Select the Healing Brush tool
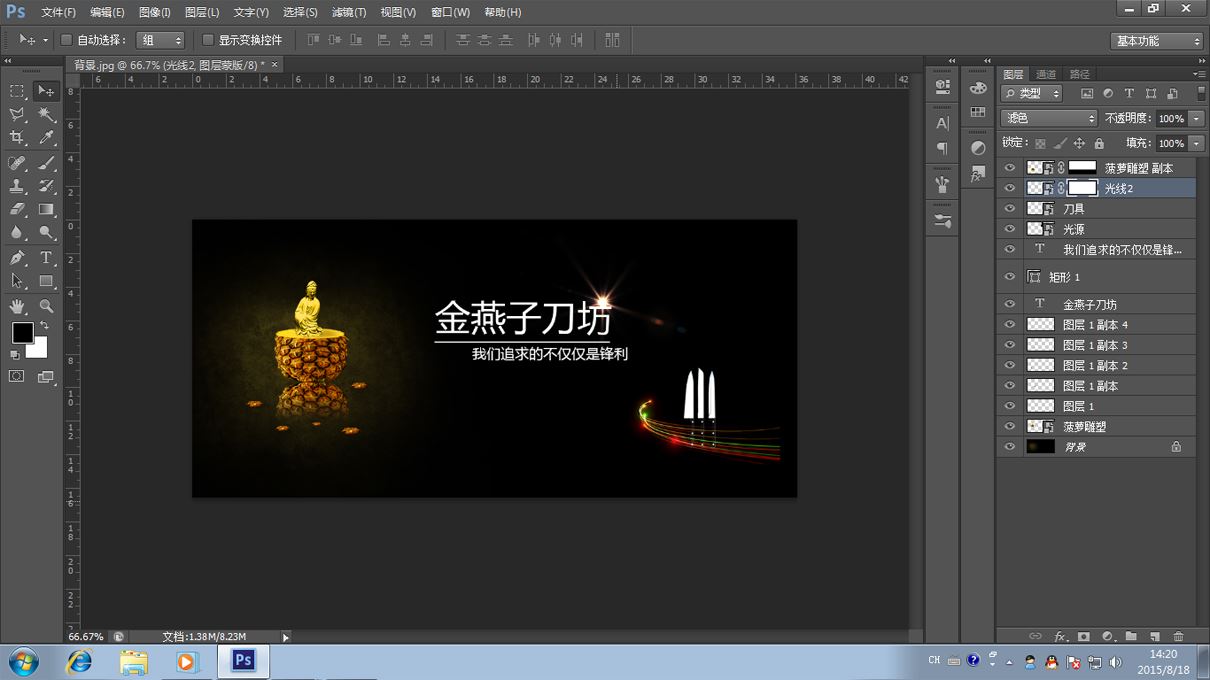The height and width of the screenshot is (680, 1210). [x=17, y=163]
